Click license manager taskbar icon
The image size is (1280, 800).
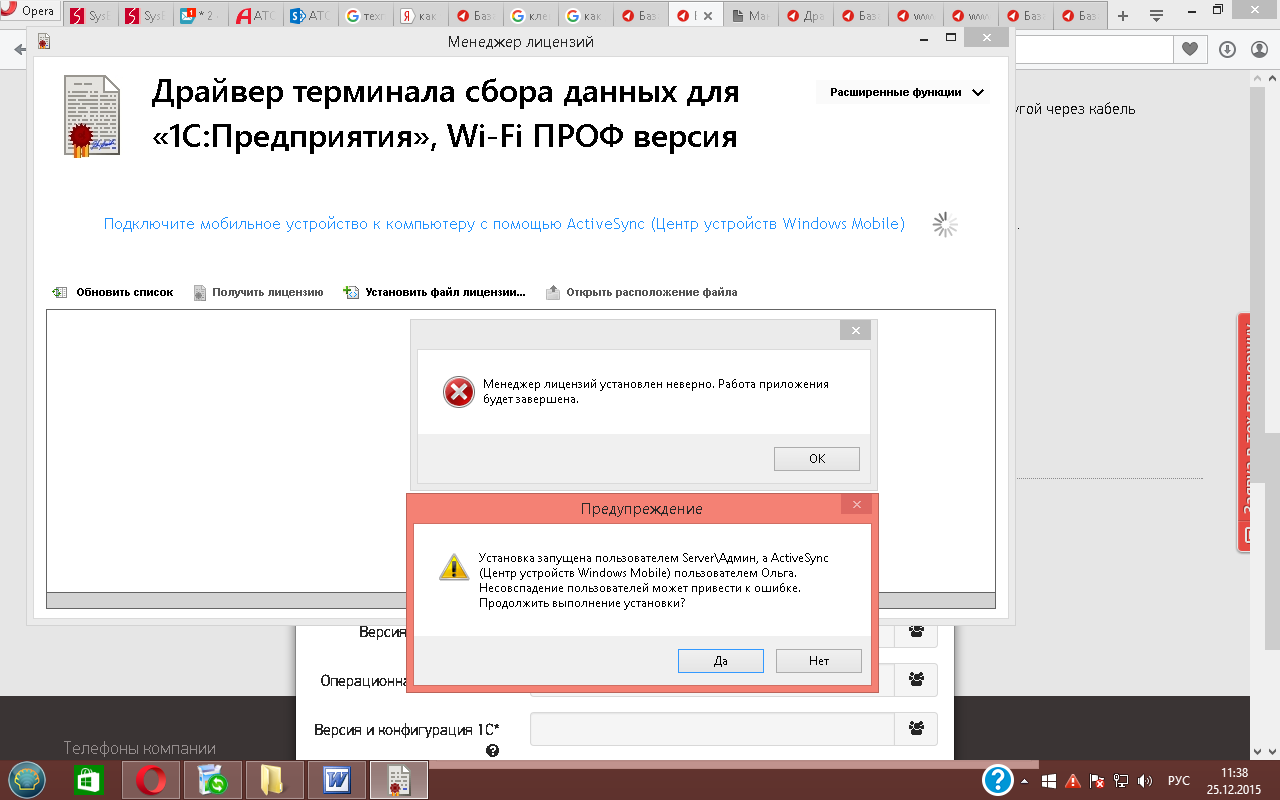pyautogui.click(x=399, y=780)
